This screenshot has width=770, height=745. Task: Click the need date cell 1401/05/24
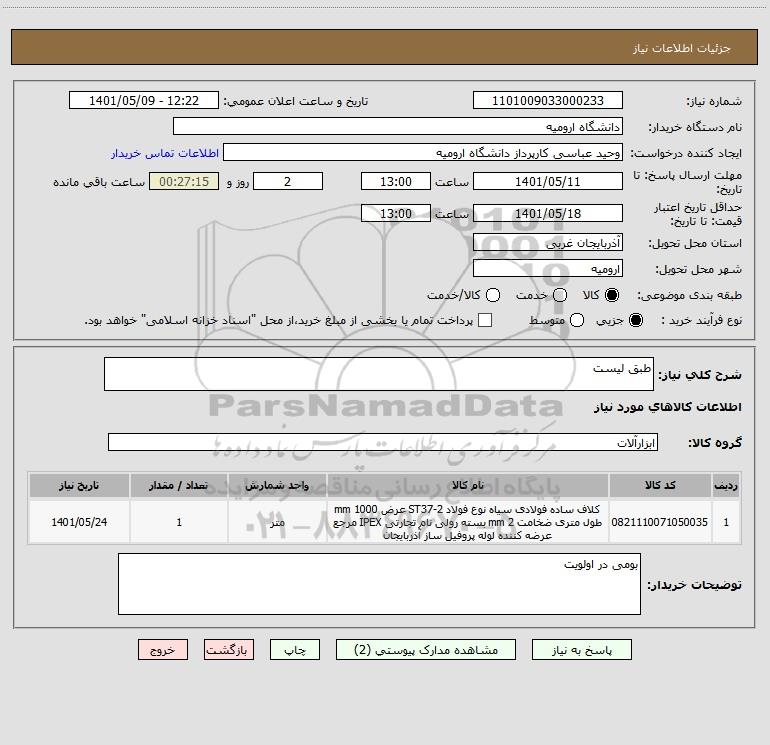tap(79, 522)
